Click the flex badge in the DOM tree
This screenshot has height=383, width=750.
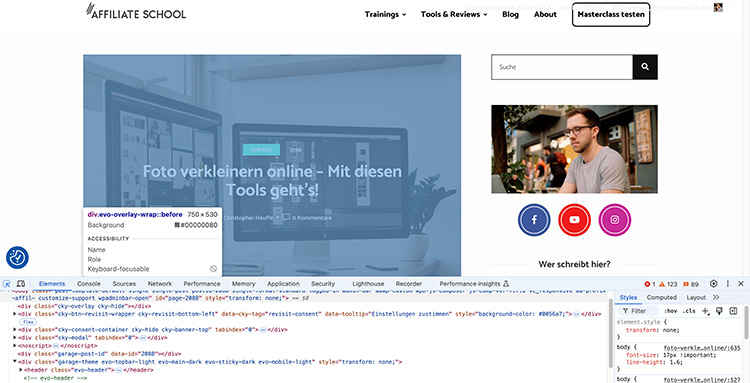tap(28, 322)
